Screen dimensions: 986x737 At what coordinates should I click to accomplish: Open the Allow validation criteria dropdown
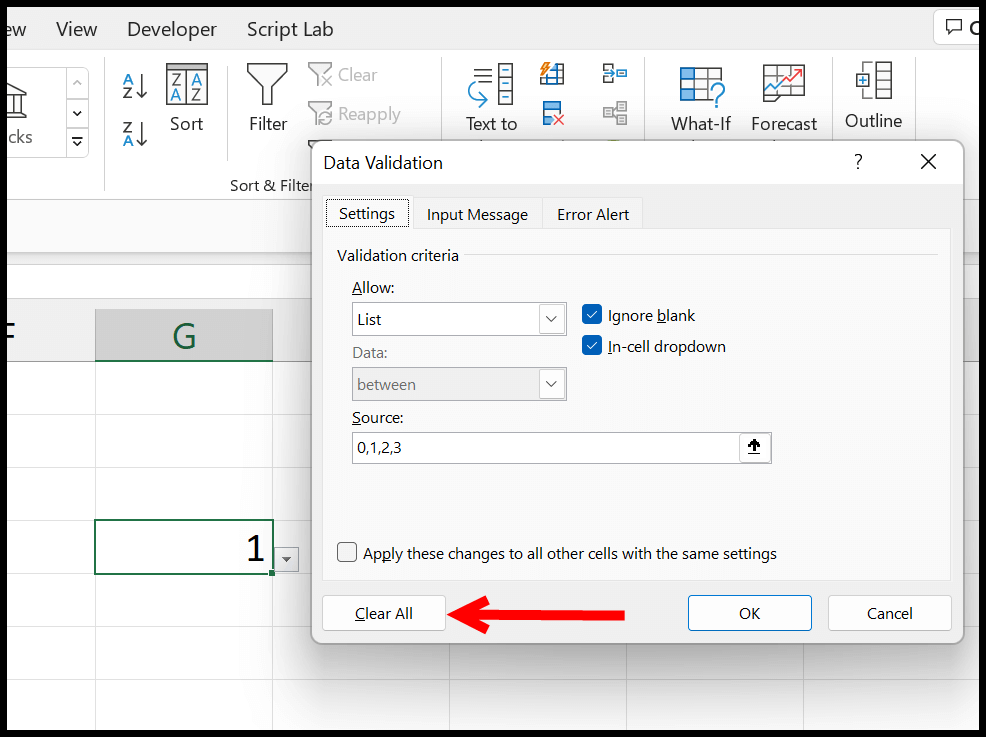click(551, 318)
